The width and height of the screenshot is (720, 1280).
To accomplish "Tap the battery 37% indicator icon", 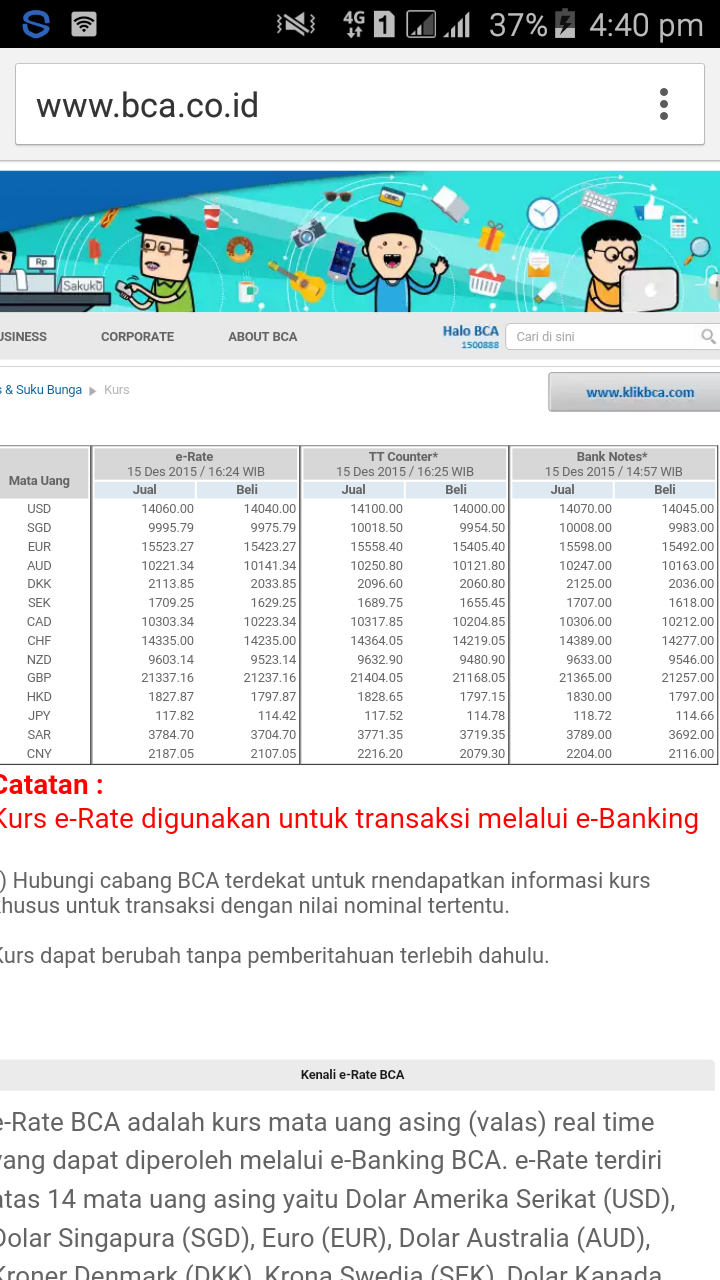I will click(x=565, y=24).
